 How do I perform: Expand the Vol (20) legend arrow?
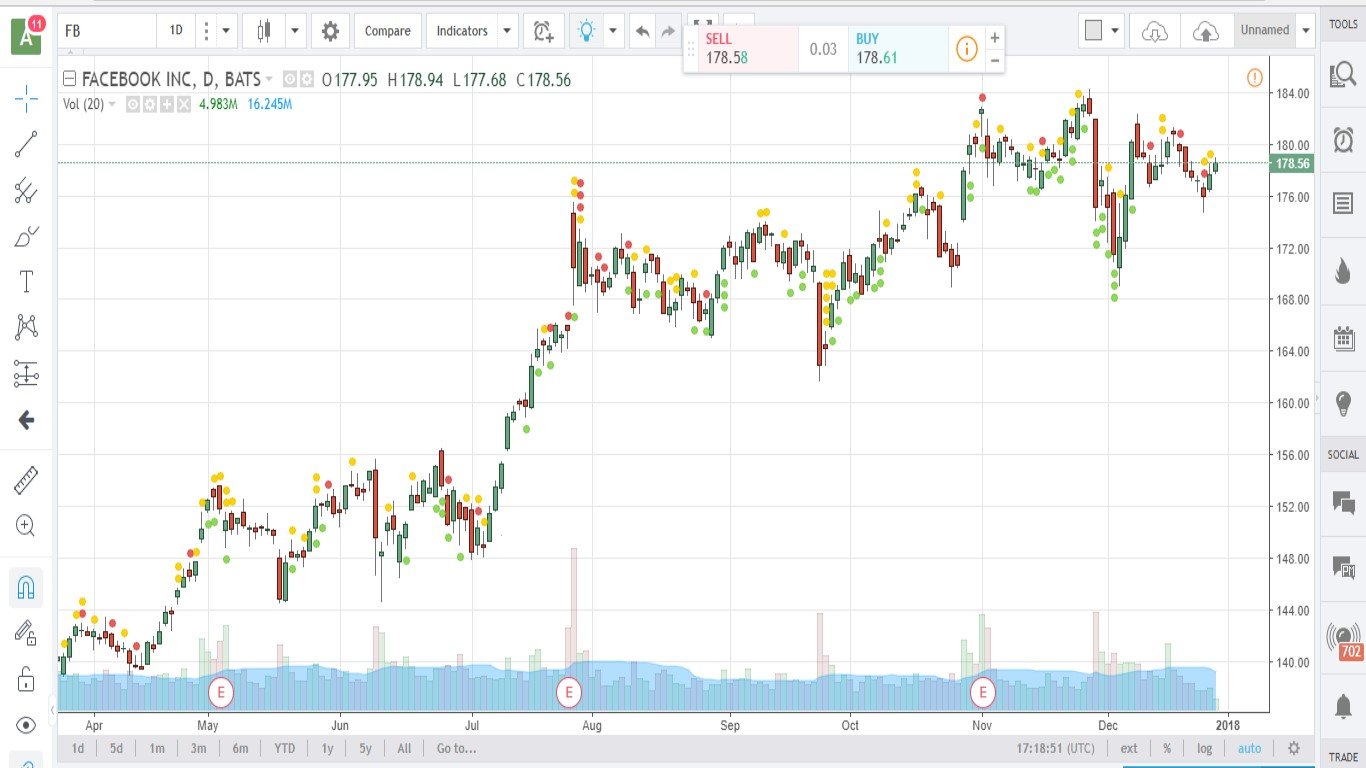point(112,104)
